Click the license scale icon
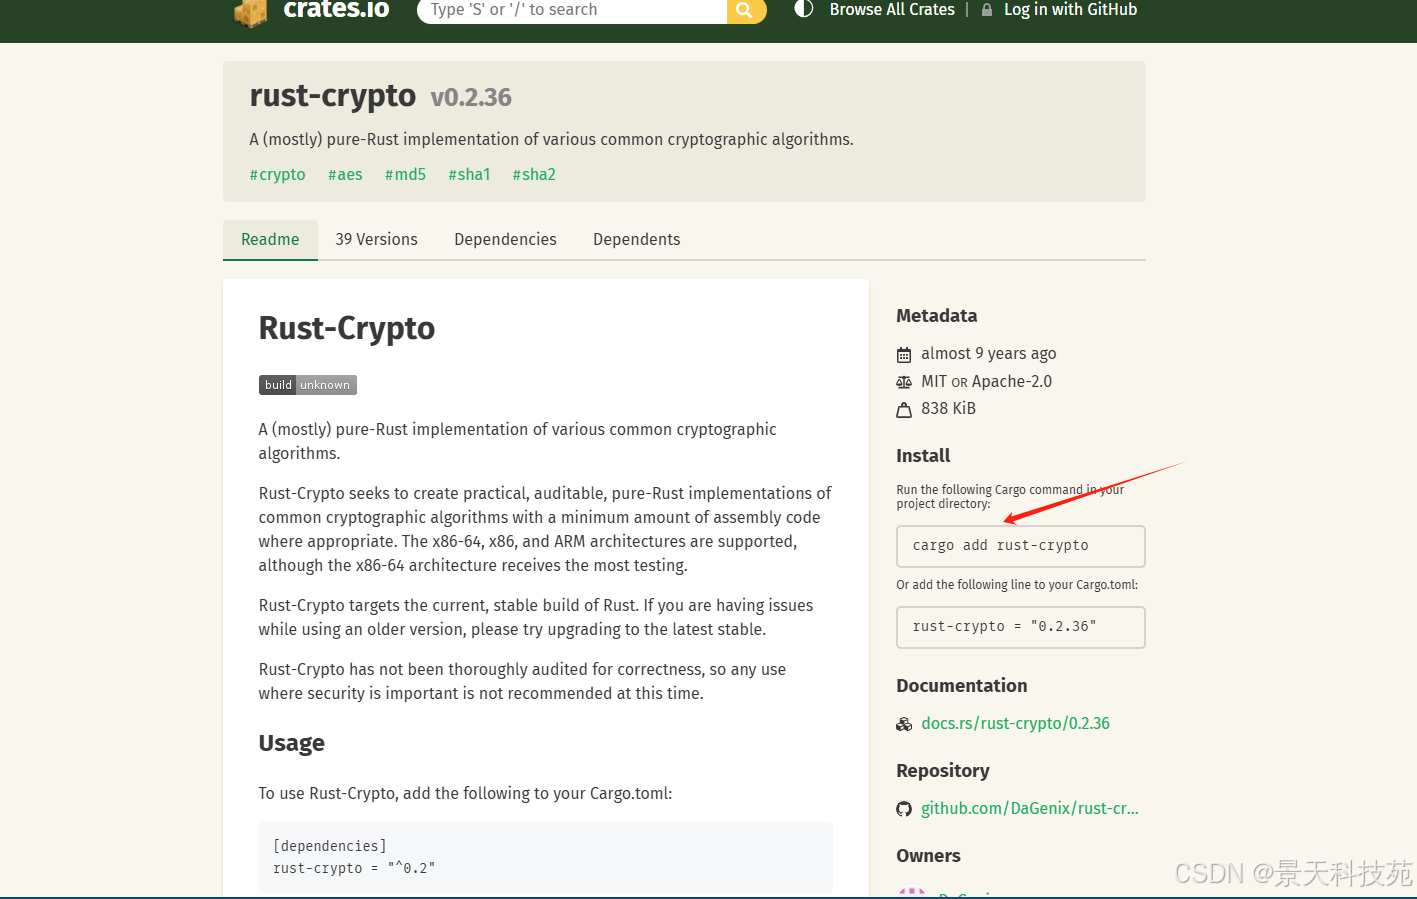Image resolution: width=1417 pixels, height=899 pixels. point(904,382)
